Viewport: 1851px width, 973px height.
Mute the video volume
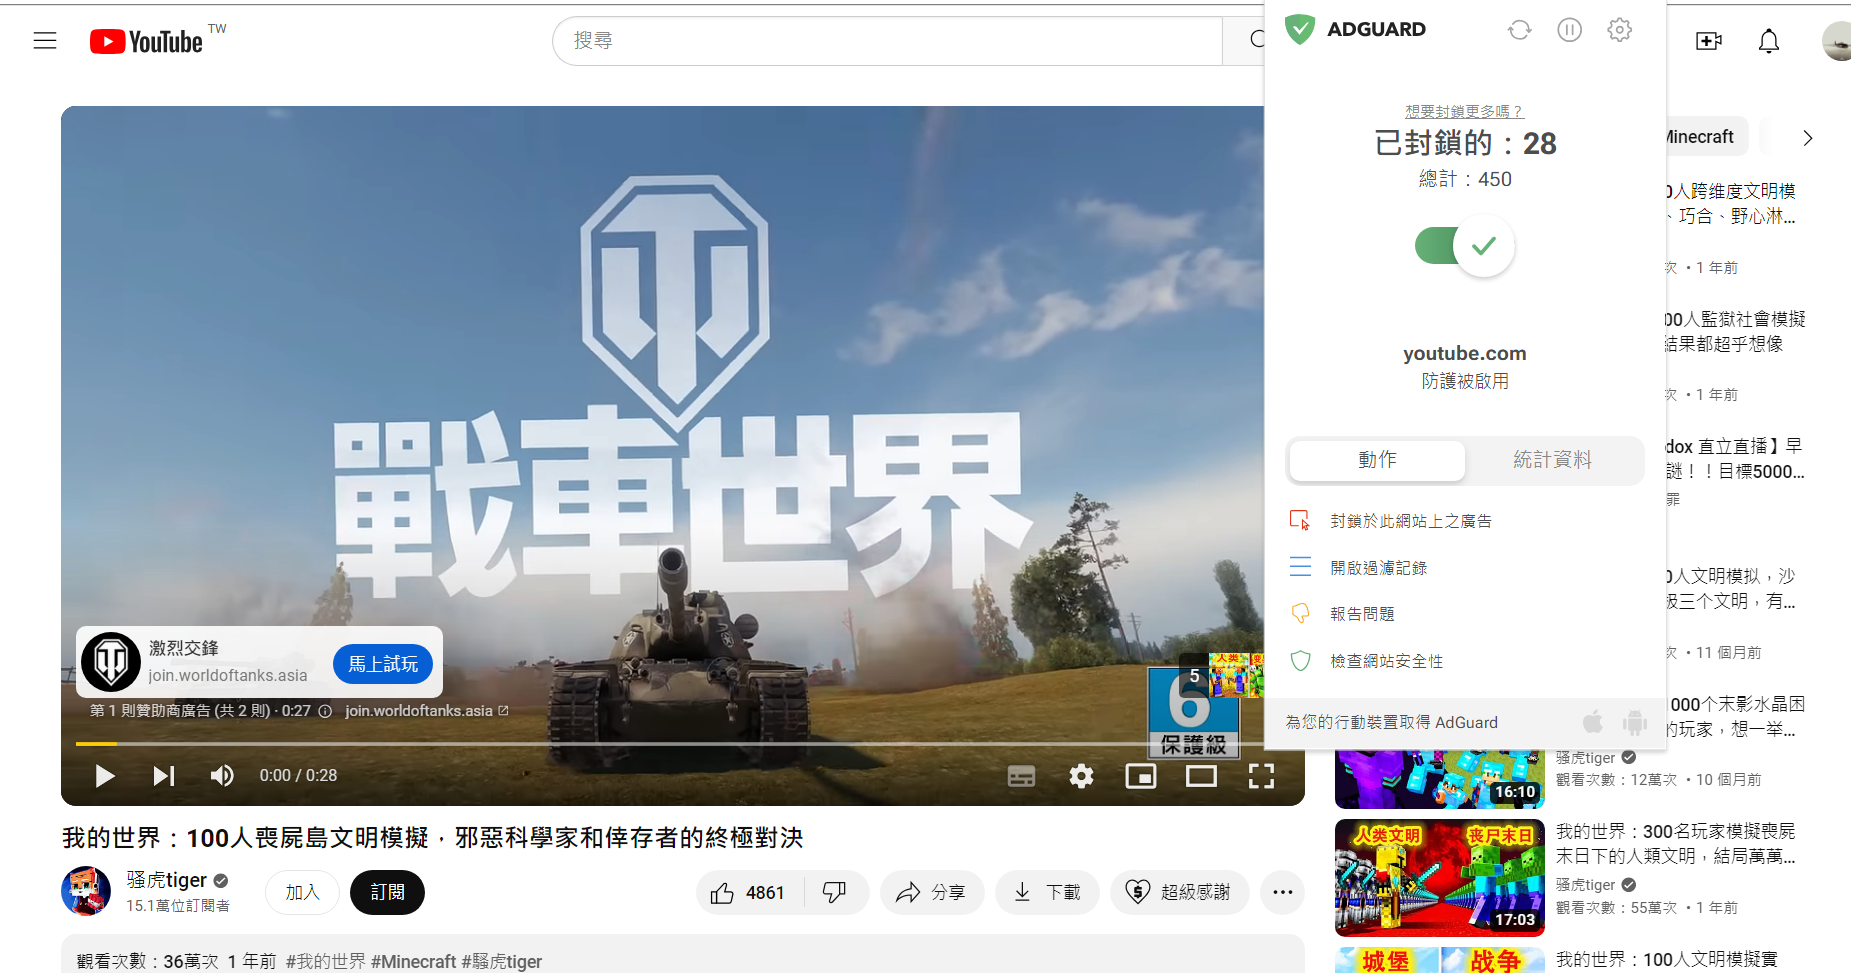tap(222, 776)
